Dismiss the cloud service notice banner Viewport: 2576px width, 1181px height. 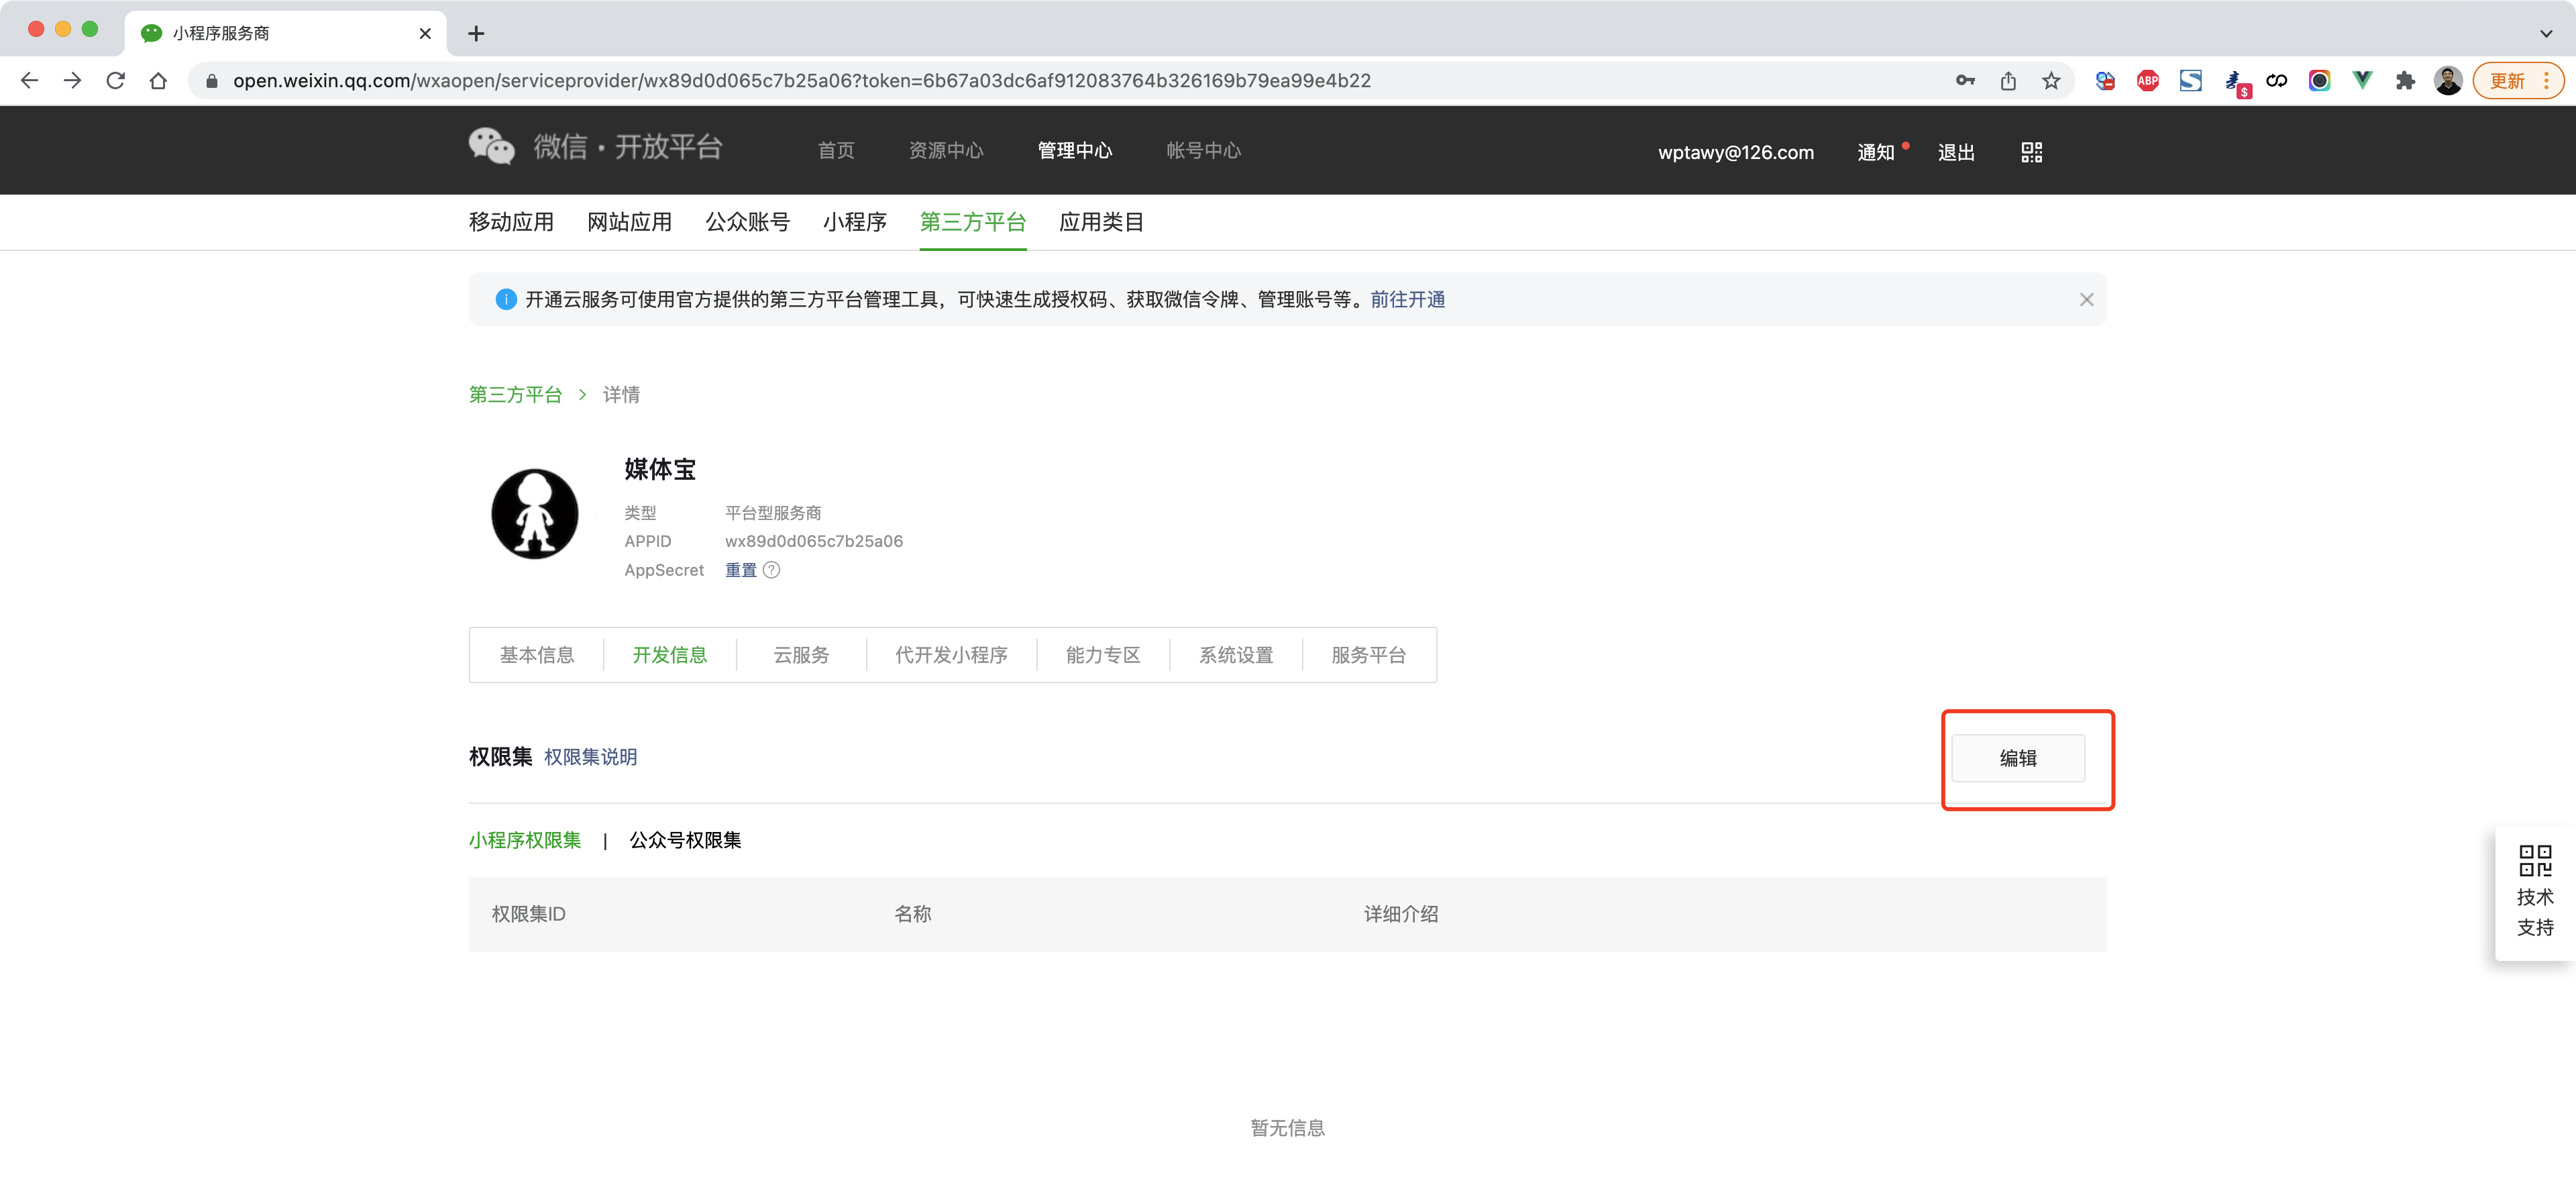click(x=2086, y=299)
